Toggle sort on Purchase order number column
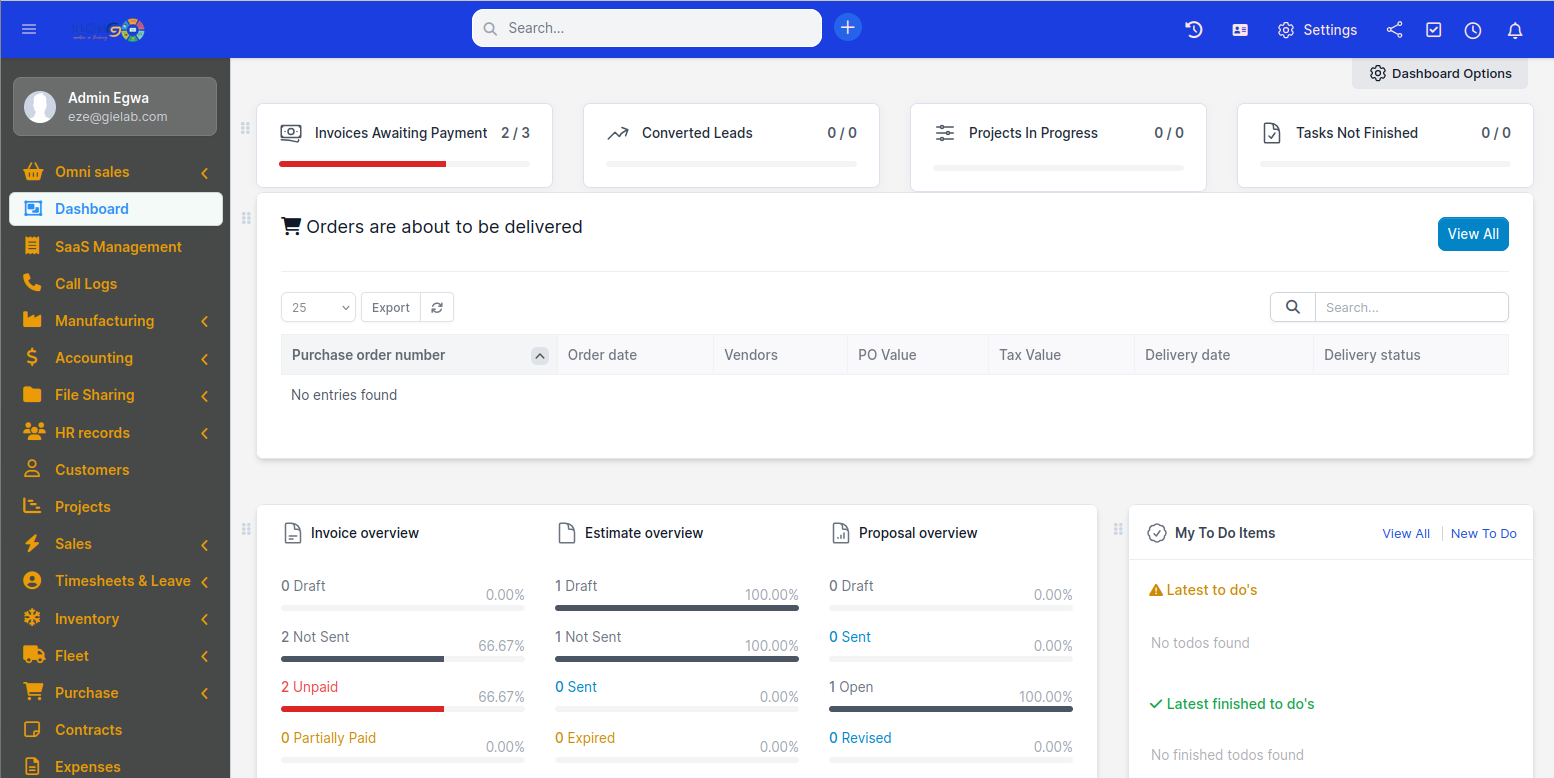 pos(539,355)
